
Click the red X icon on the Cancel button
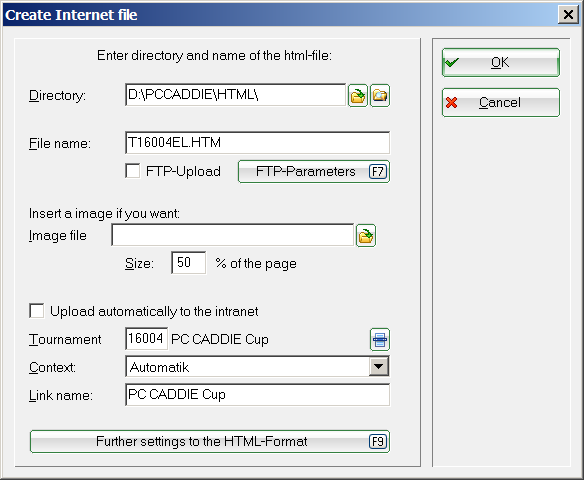[x=451, y=102]
